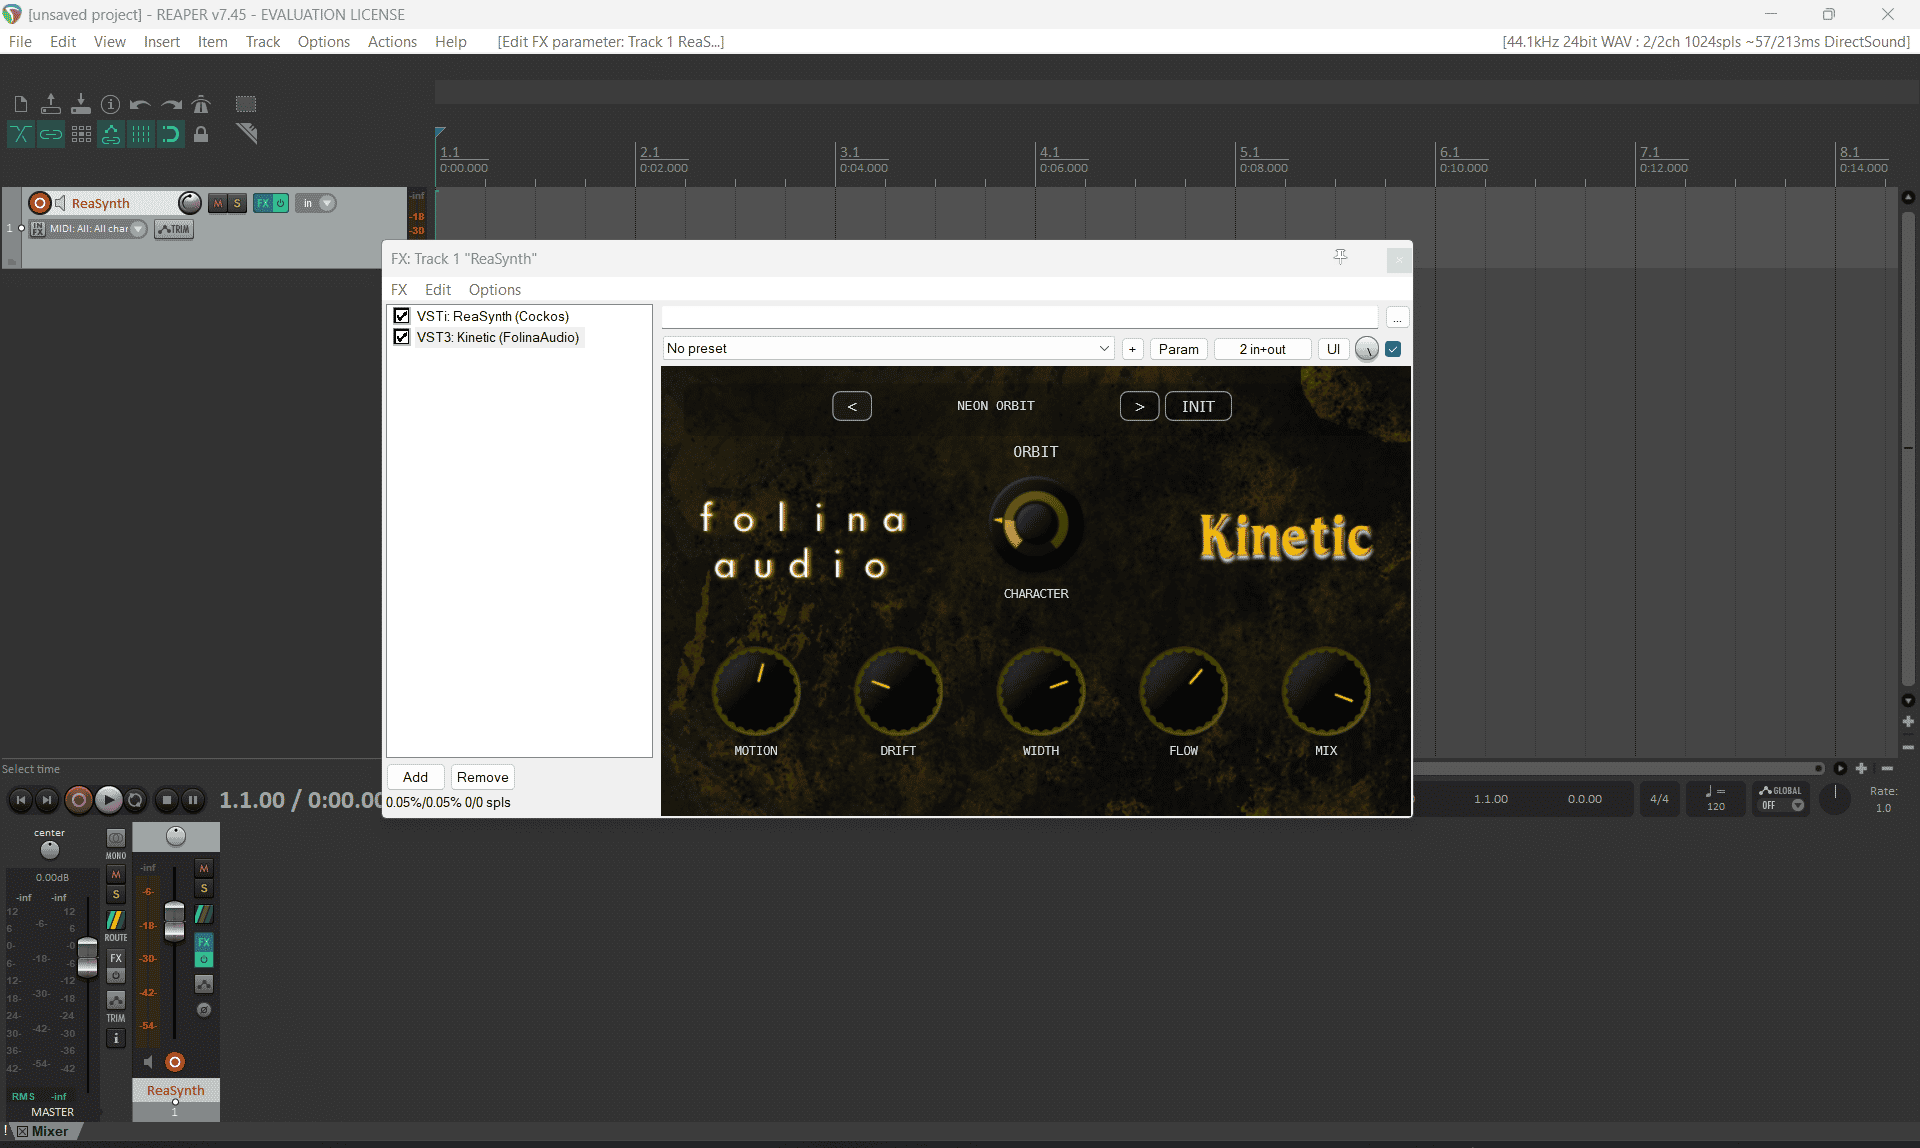
Task: Click the transport stop button
Action: tap(167, 800)
